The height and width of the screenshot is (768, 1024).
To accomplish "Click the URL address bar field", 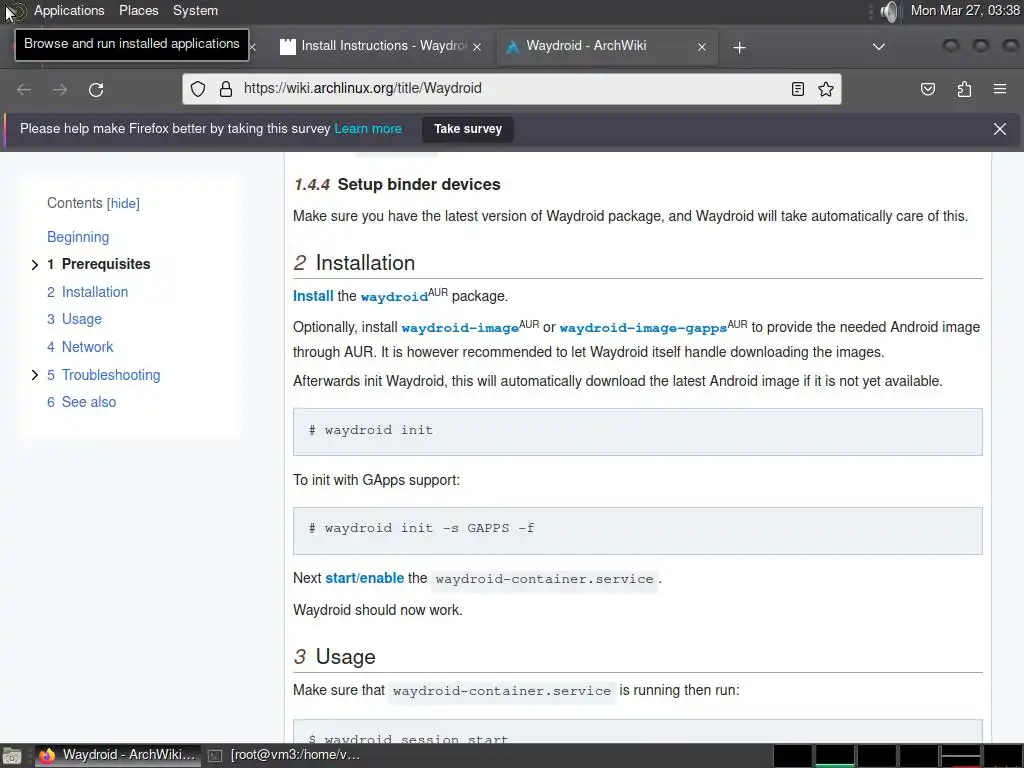I will pos(512,89).
